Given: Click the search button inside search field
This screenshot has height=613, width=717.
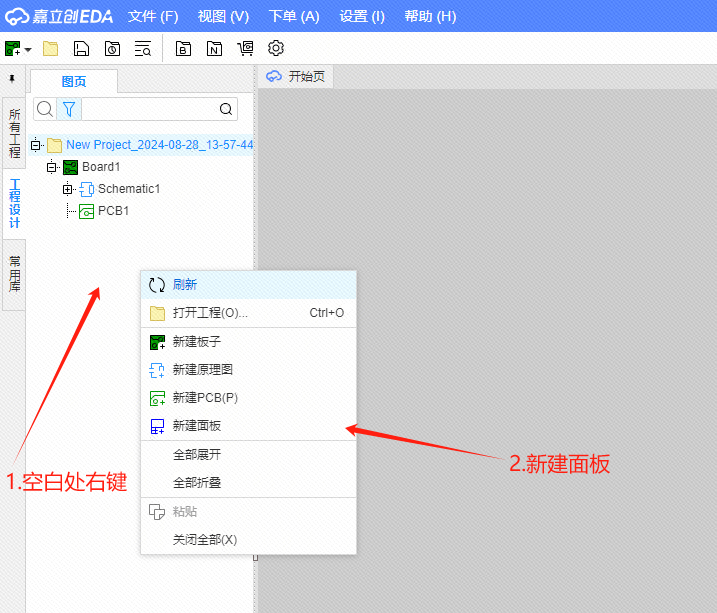Looking at the screenshot, I should (x=226, y=109).
